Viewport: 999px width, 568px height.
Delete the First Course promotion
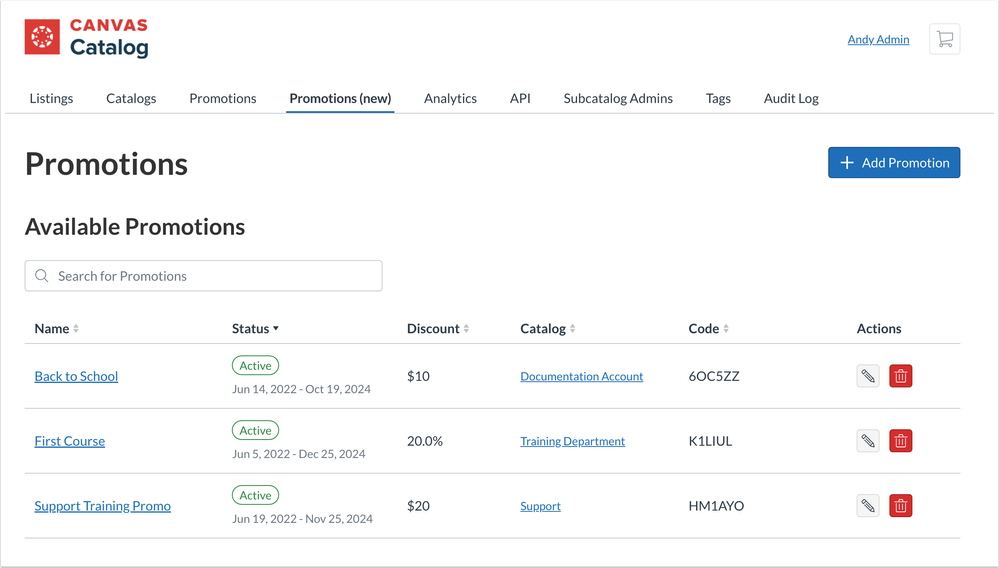point(900,441)
